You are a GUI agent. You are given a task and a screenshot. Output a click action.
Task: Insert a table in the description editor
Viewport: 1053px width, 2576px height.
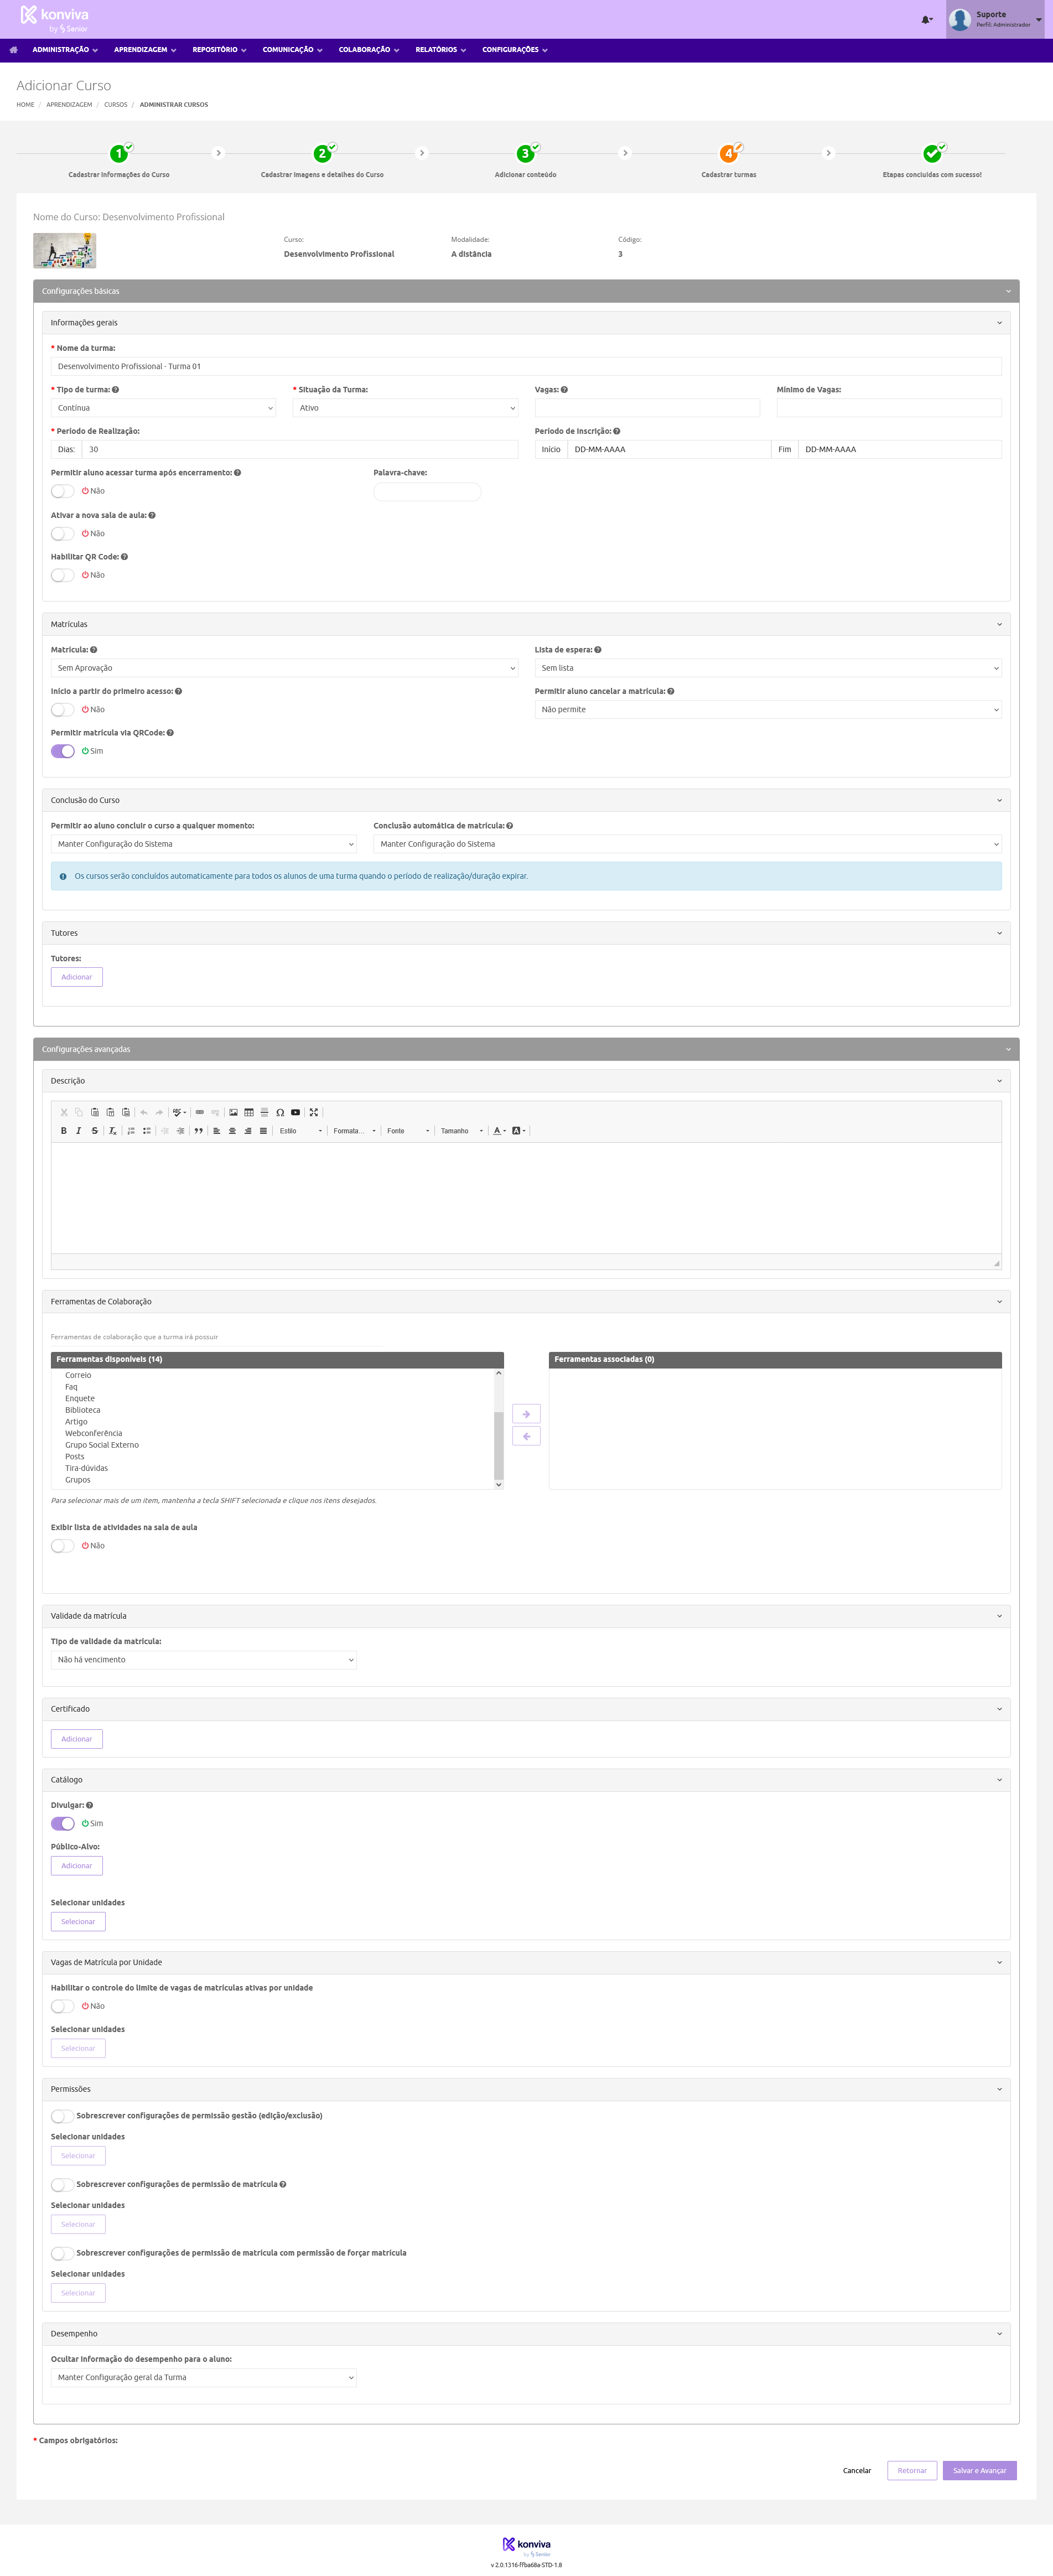coord(249,1112)
